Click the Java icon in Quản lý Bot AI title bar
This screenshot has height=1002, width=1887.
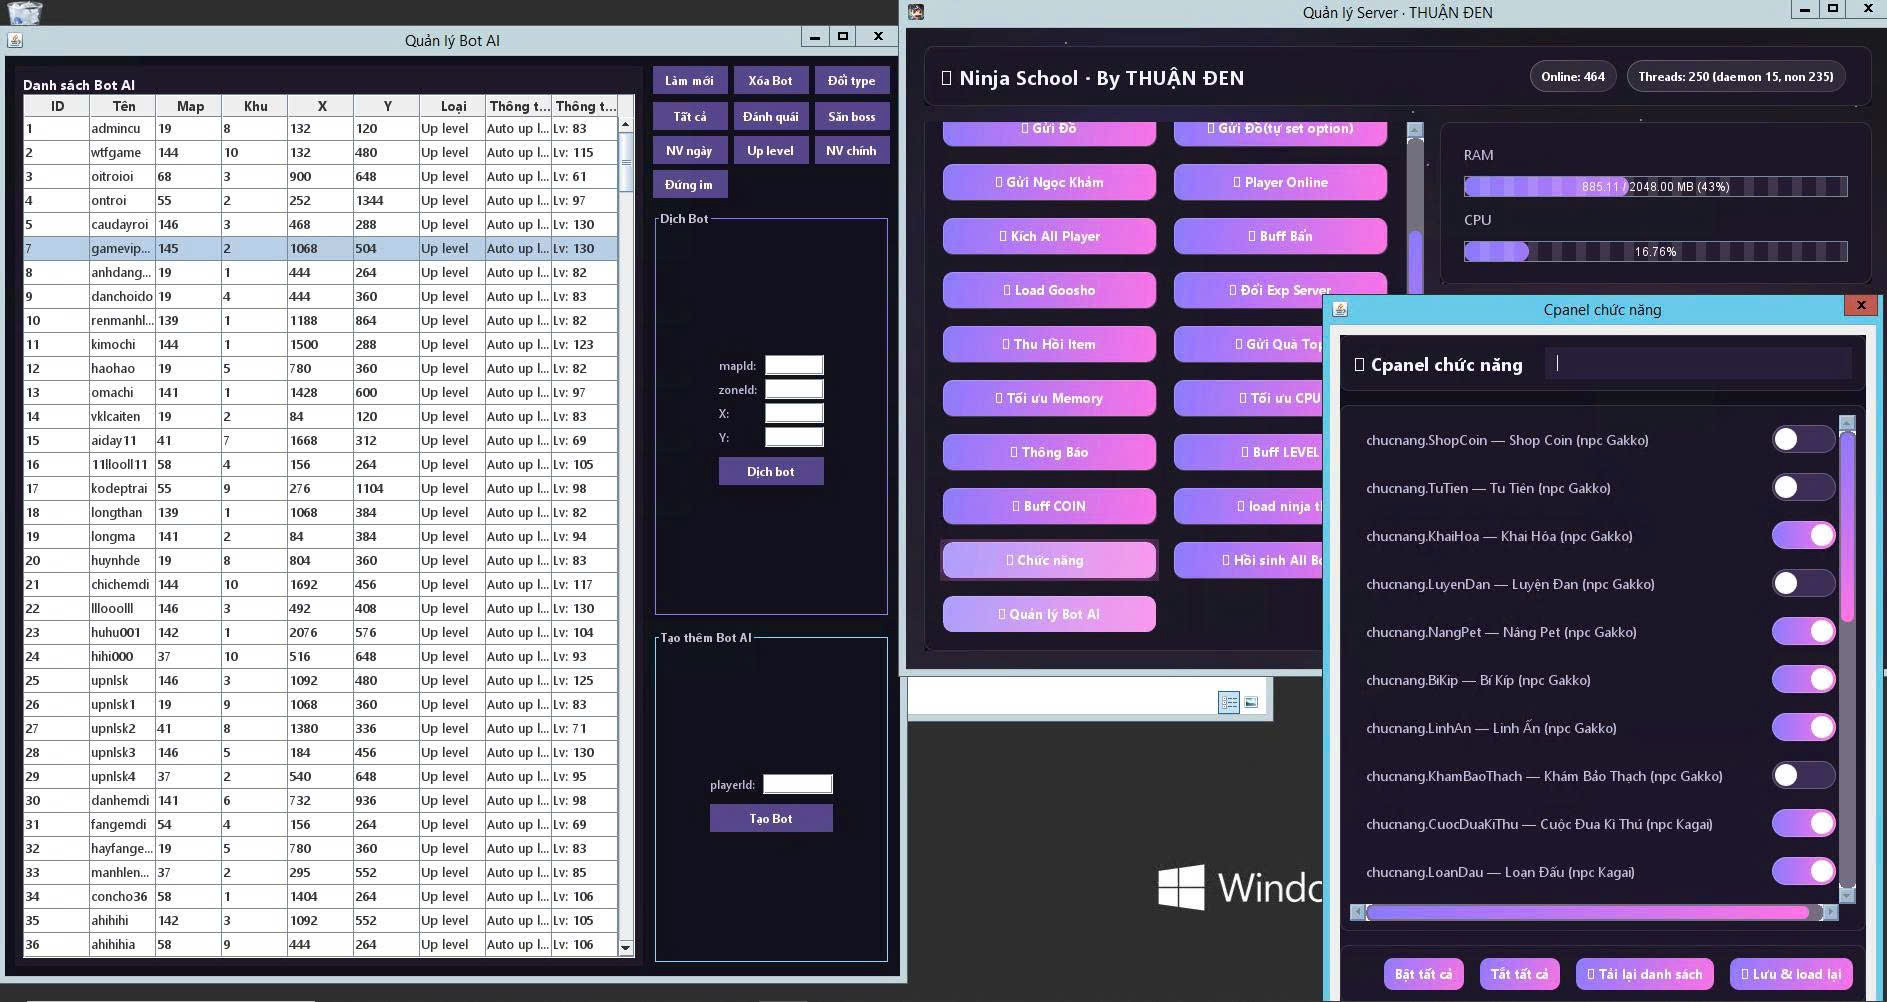(15, 40)
